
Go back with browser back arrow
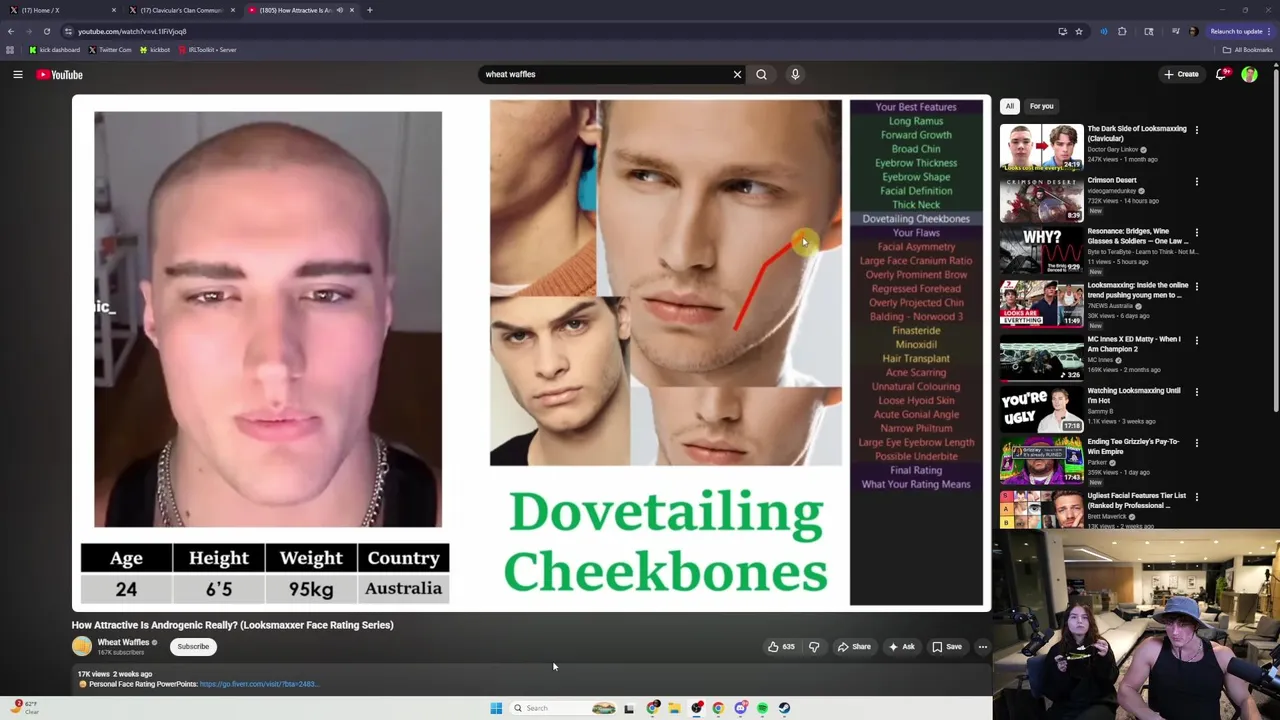11,31
